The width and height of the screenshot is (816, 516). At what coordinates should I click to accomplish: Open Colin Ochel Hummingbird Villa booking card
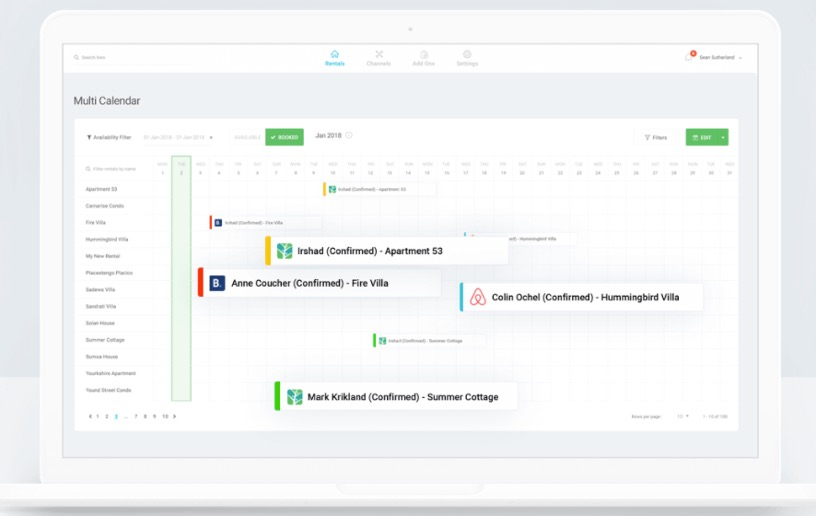(581, 297)
